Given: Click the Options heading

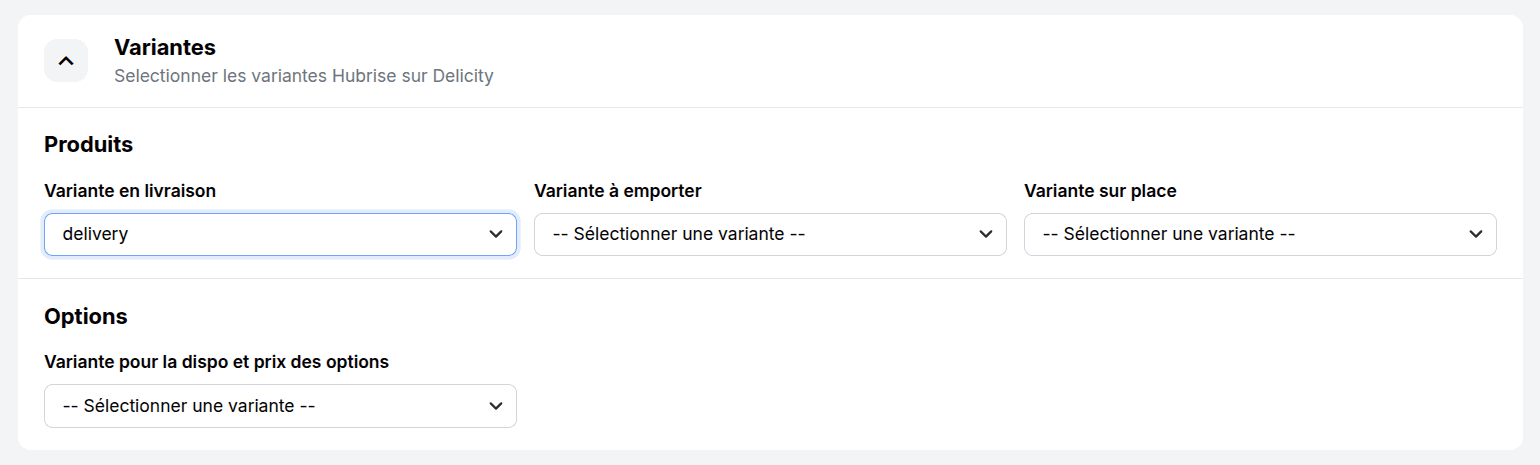Looking at the screenshot, I should coord(86,316).
